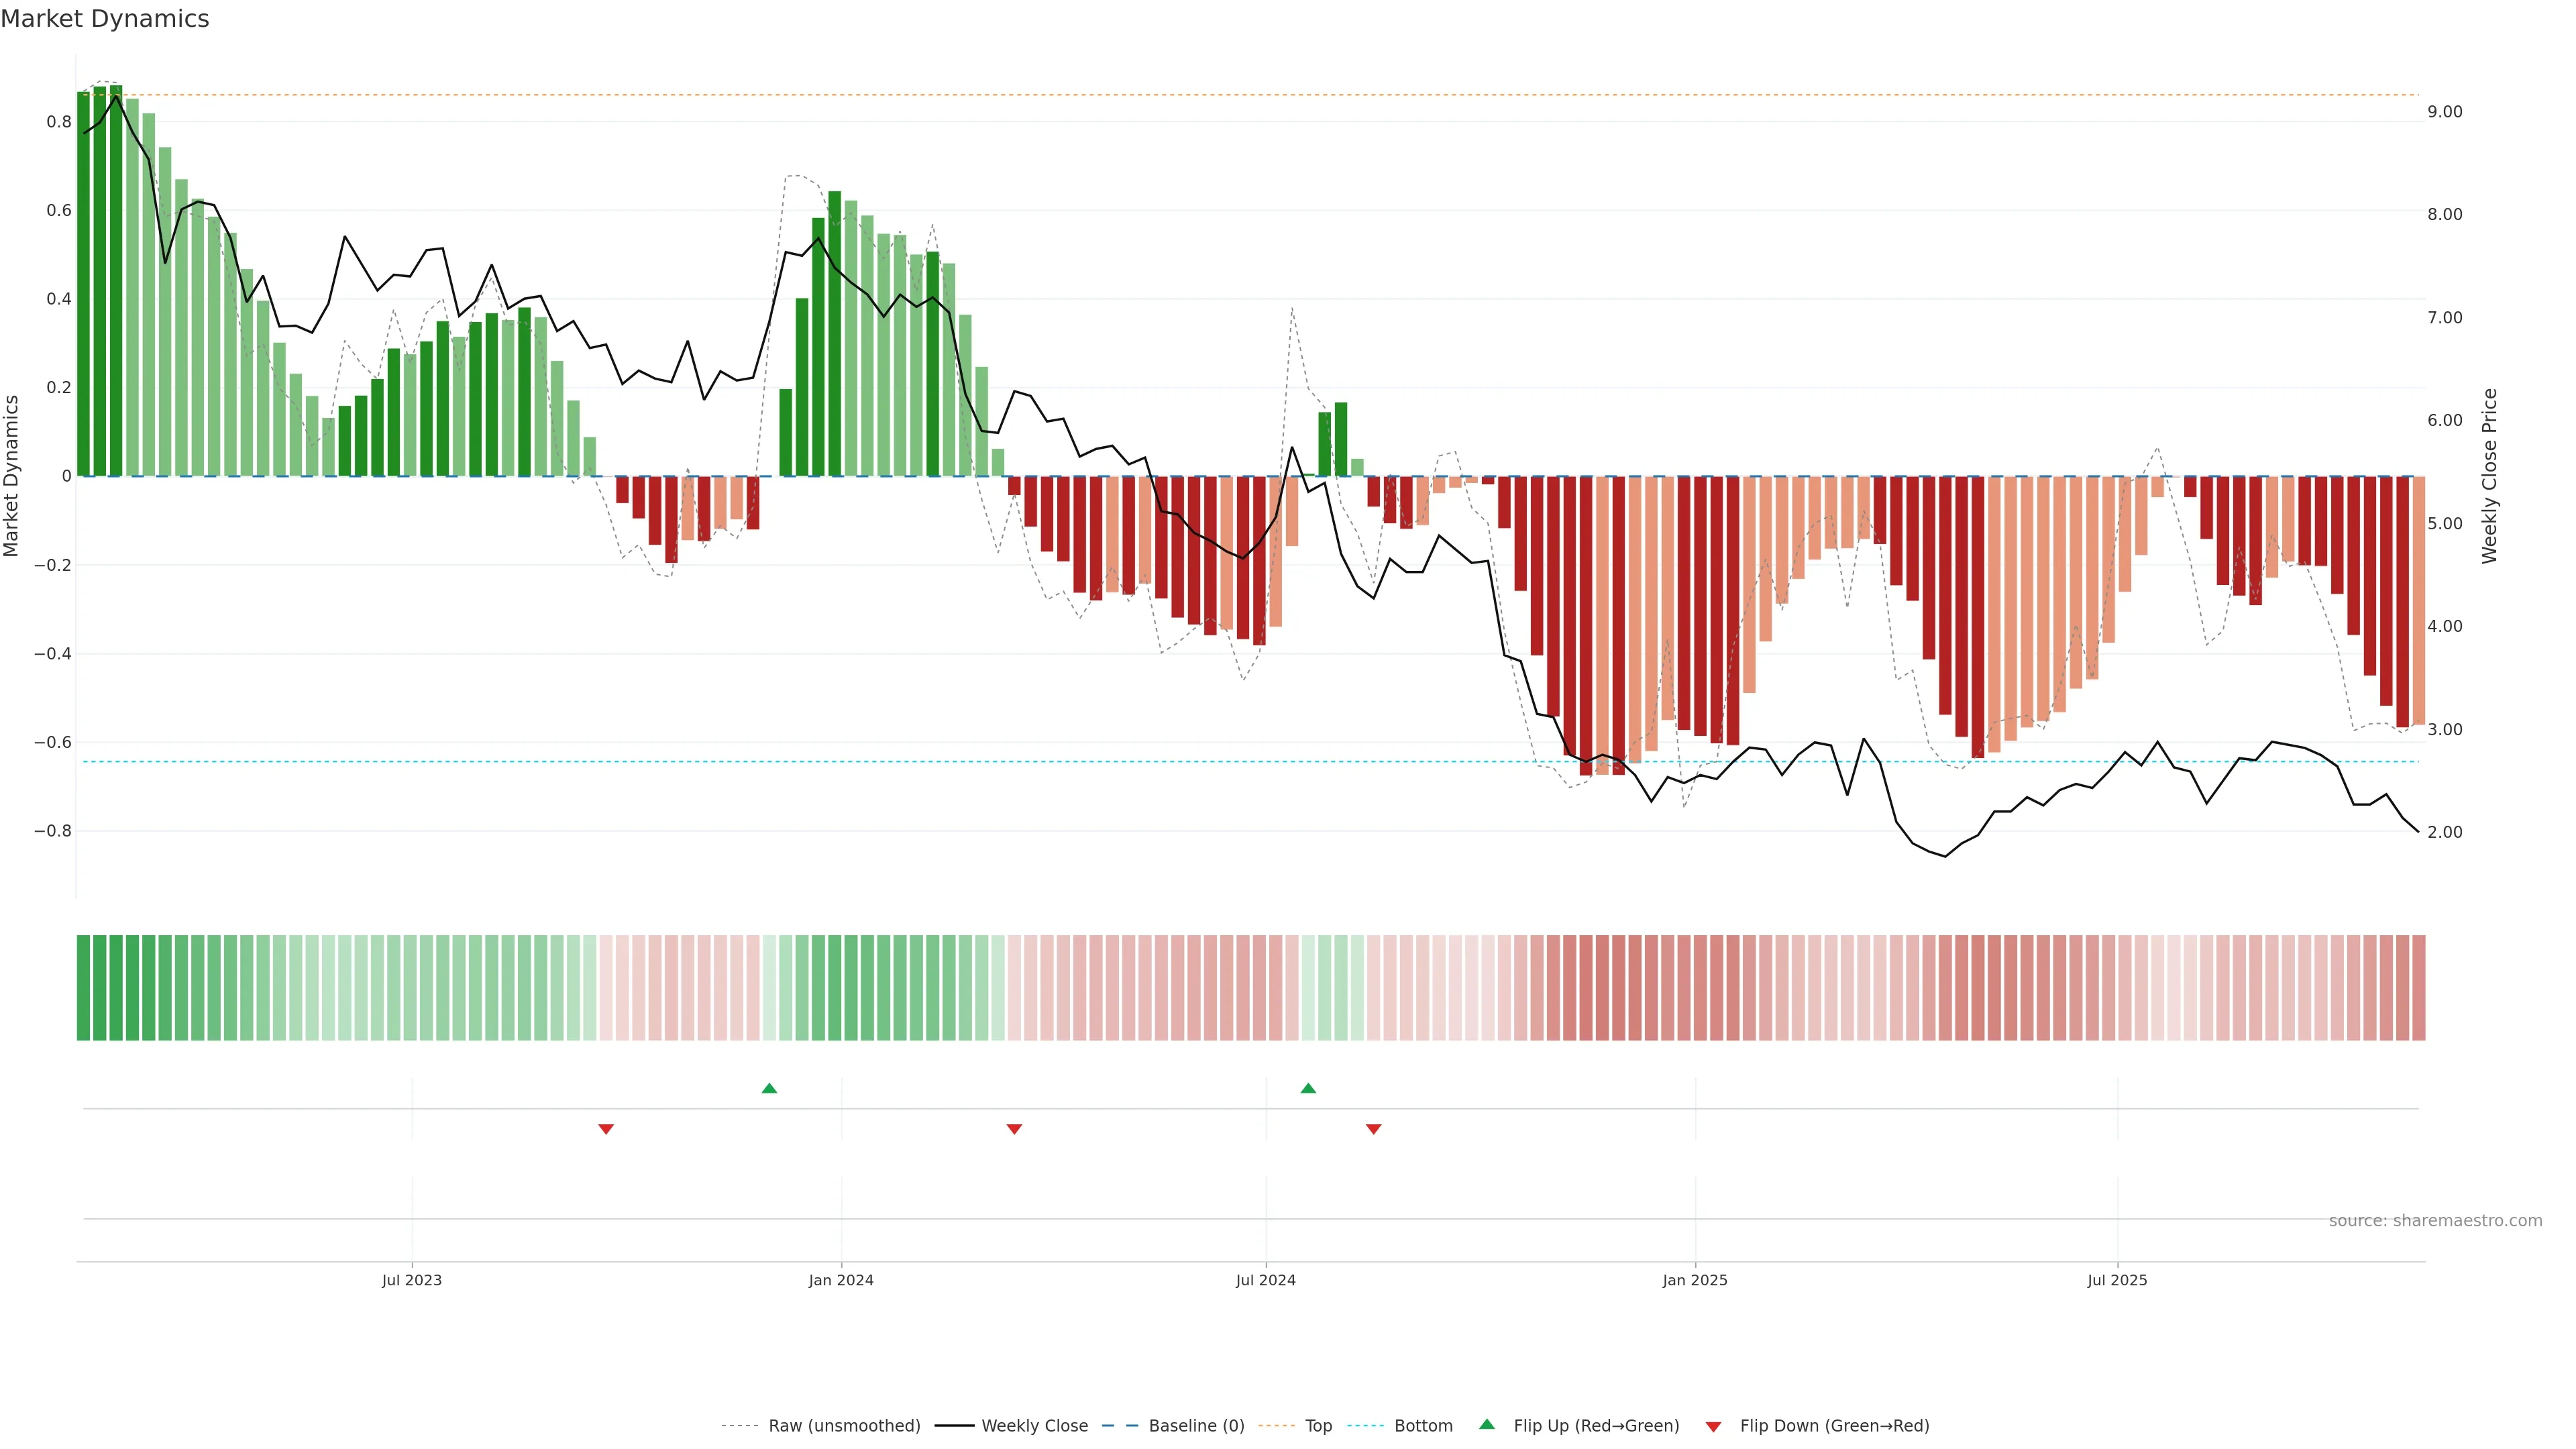The height and width of the screenshot is (1449, 2576).
Task: Click the Weekly Close legend line icon
Action: click(x=954, y=1426)
